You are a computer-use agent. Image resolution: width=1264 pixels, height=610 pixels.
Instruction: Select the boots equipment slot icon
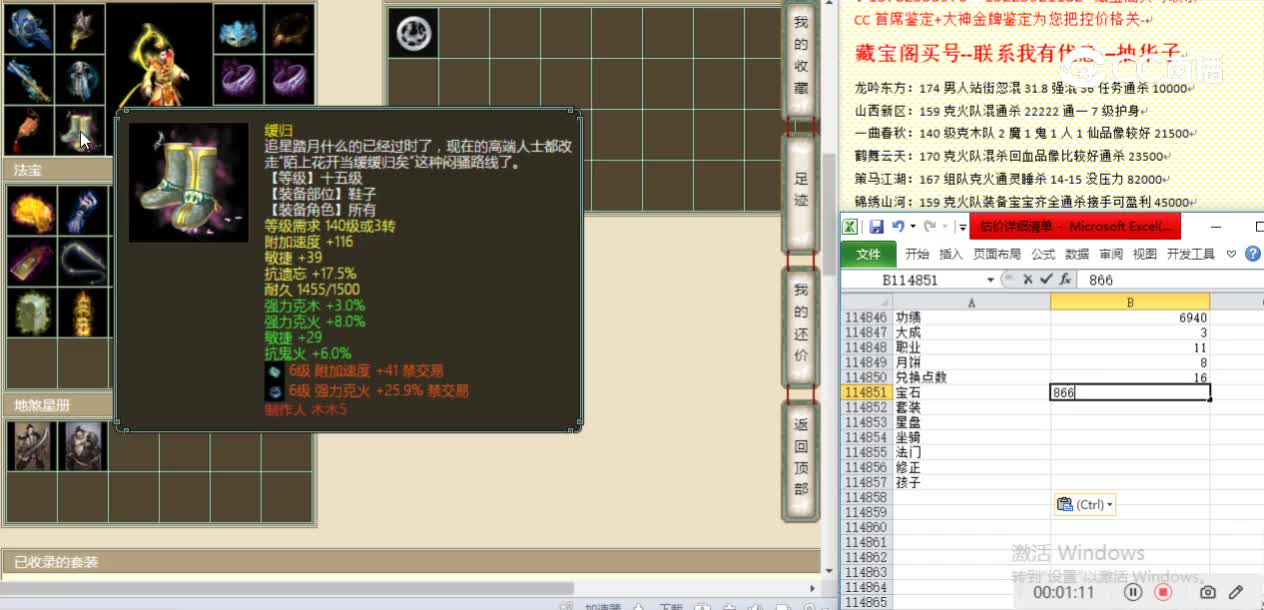(80, 129)
